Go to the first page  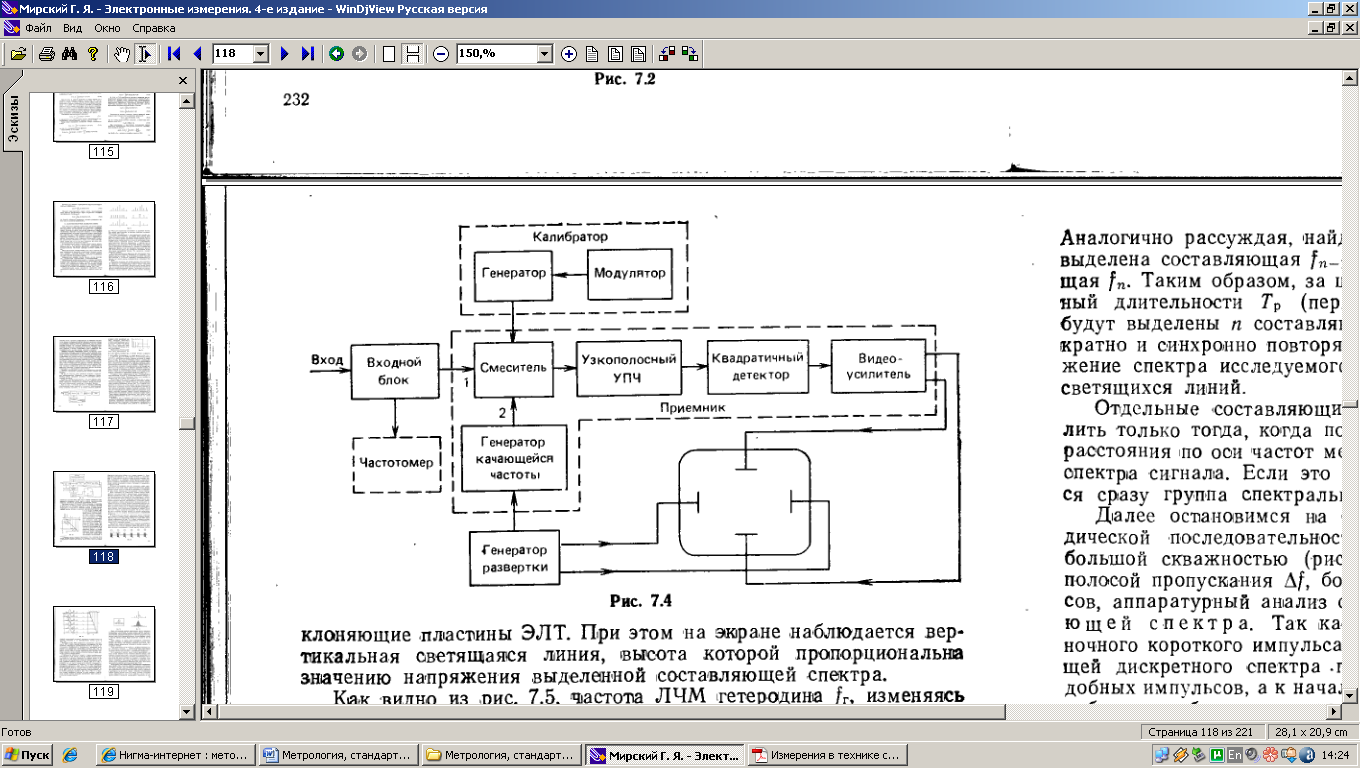pyautogui.click(x=175, y=54)
